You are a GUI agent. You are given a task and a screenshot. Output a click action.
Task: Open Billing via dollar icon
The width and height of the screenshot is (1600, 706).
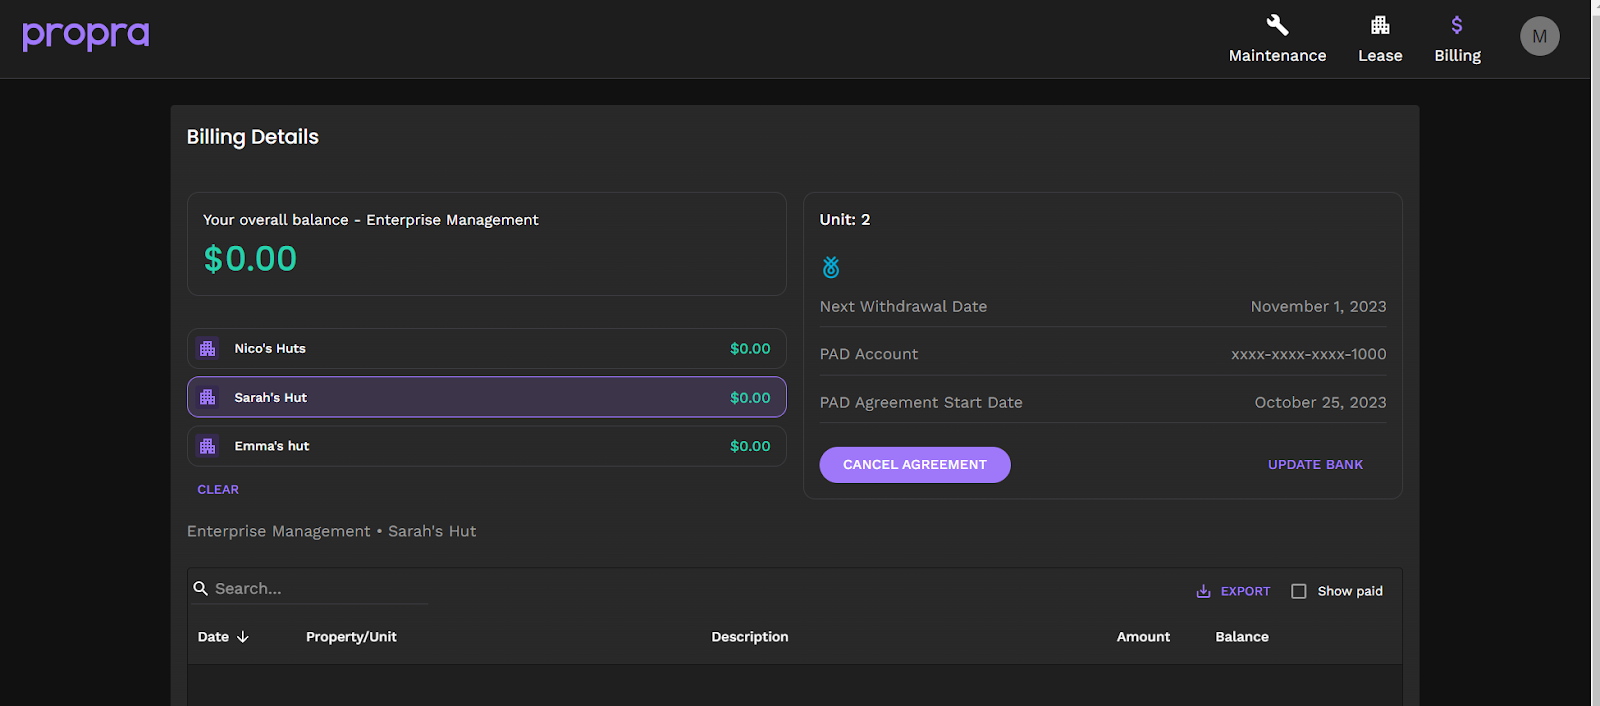click(x=1457, y=25)
